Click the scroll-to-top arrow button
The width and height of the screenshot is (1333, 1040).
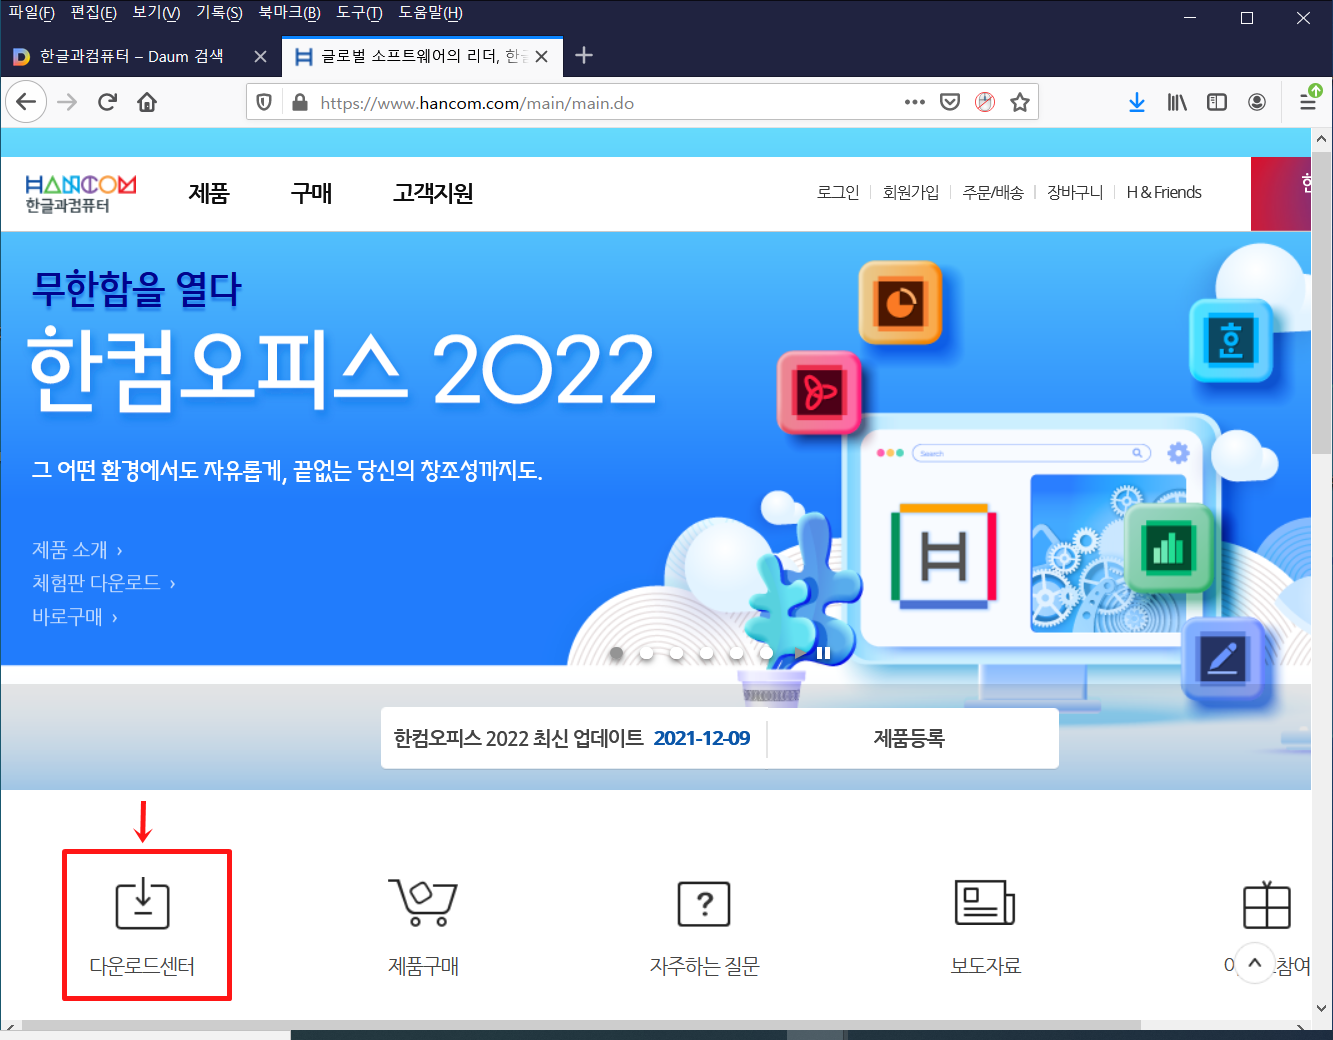pos(1255,963)
